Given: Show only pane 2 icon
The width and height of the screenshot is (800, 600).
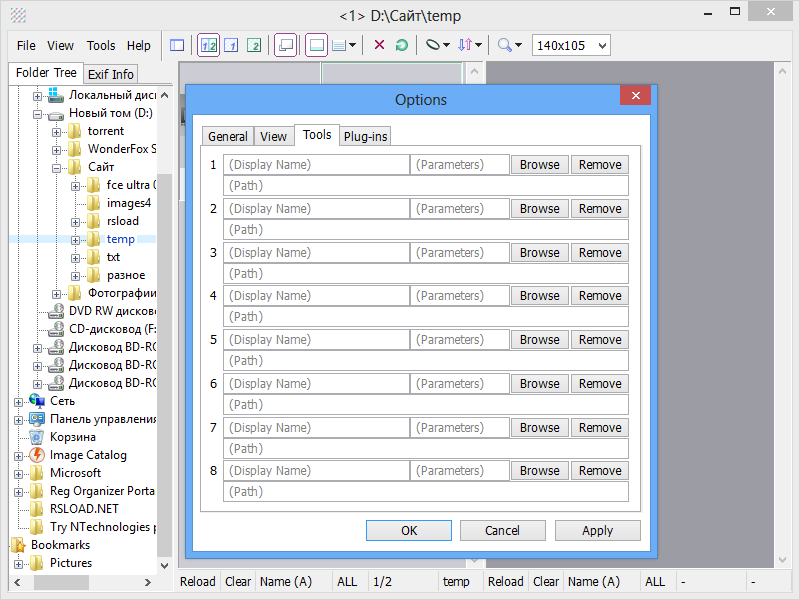Looking at the screenshot, I should [x=254, y=45].
